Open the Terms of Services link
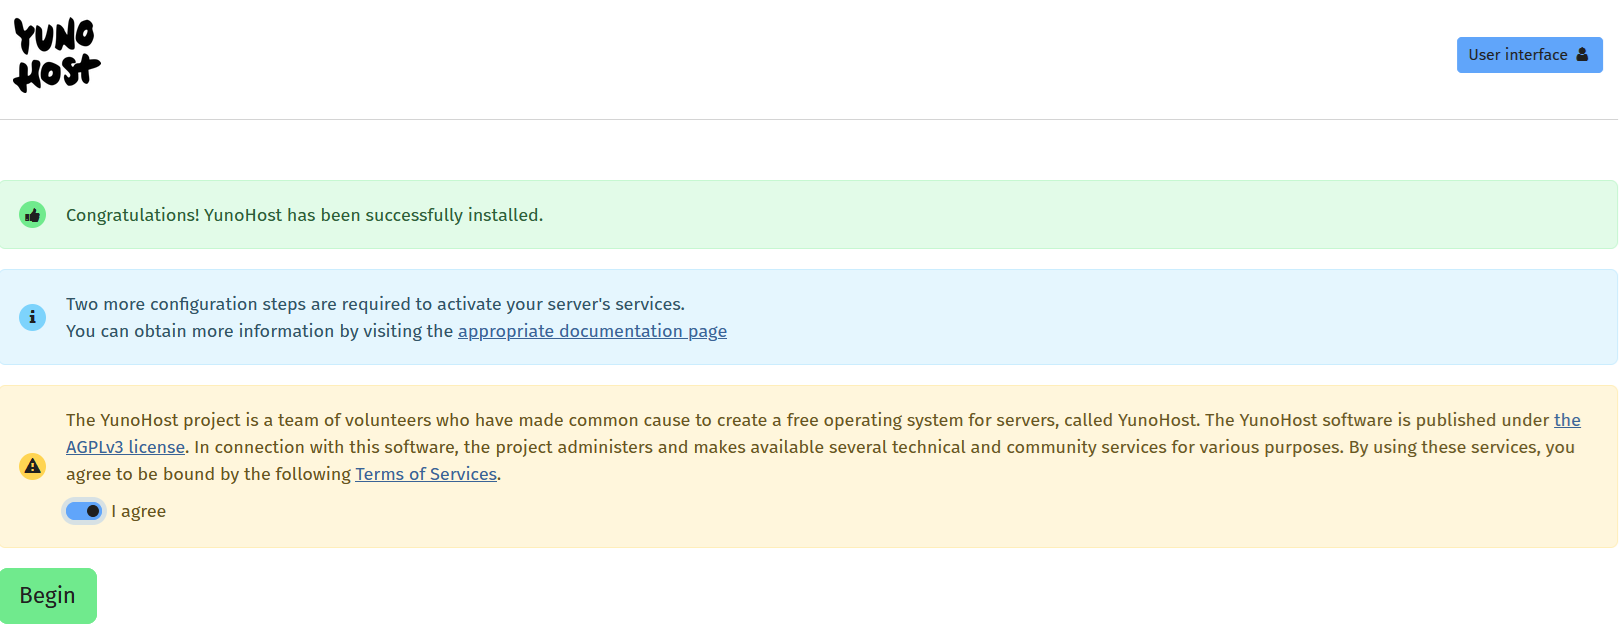This screenshot has height=627, width=1621. tap(426, 474)
